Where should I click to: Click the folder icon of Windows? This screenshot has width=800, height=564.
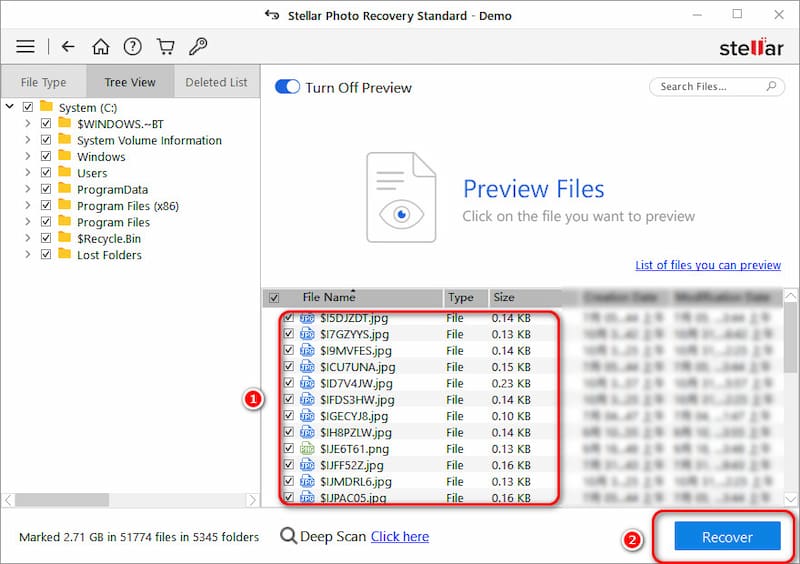[64, 155]
